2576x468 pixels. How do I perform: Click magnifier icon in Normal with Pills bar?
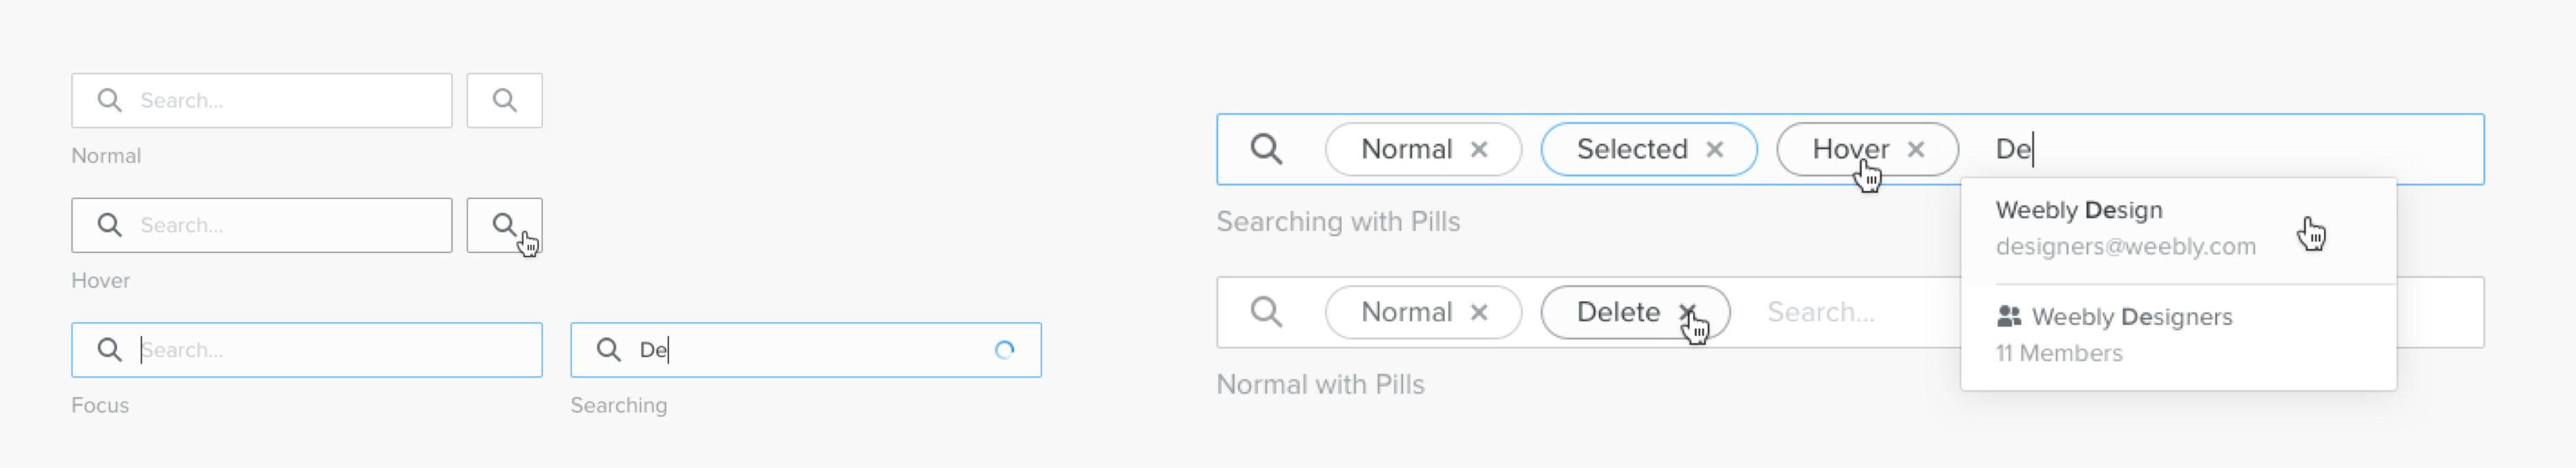click(1266, 312)
